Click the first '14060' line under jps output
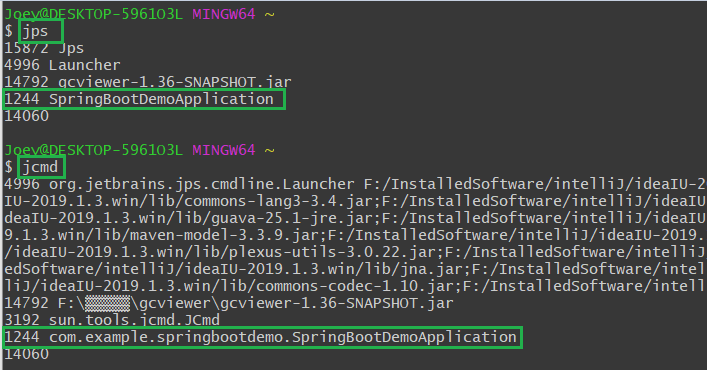Viewport: 707px width, 370px height. (26, 116)
